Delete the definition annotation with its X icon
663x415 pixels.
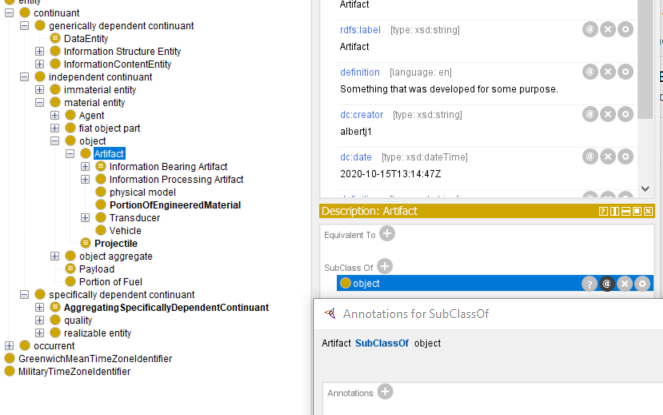[607, 72]
